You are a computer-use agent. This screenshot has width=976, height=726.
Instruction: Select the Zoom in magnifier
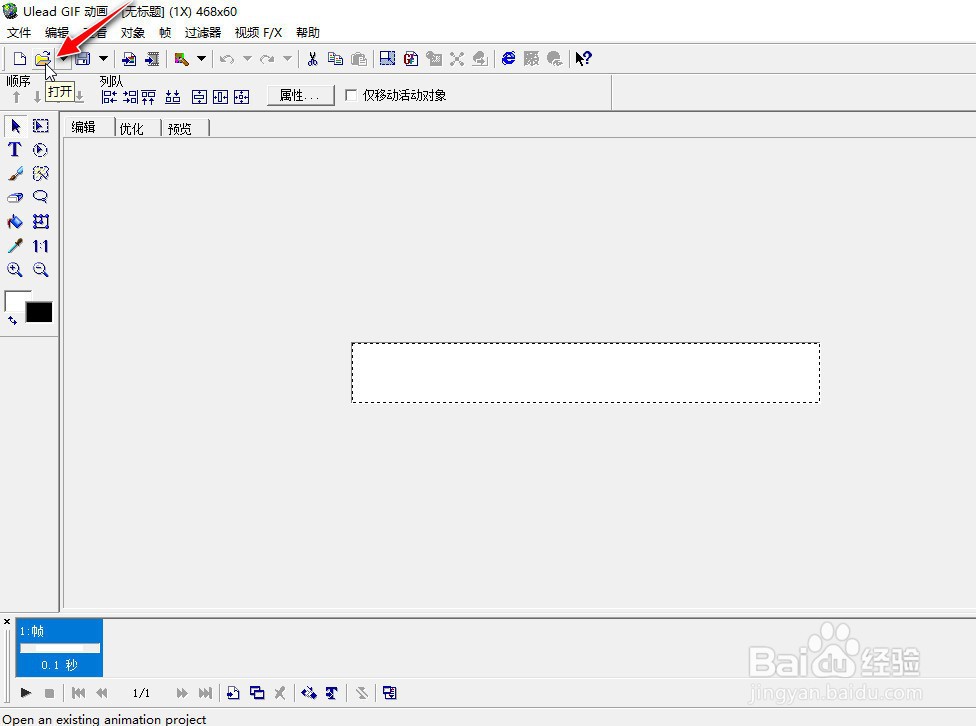(x=15, y=270)
